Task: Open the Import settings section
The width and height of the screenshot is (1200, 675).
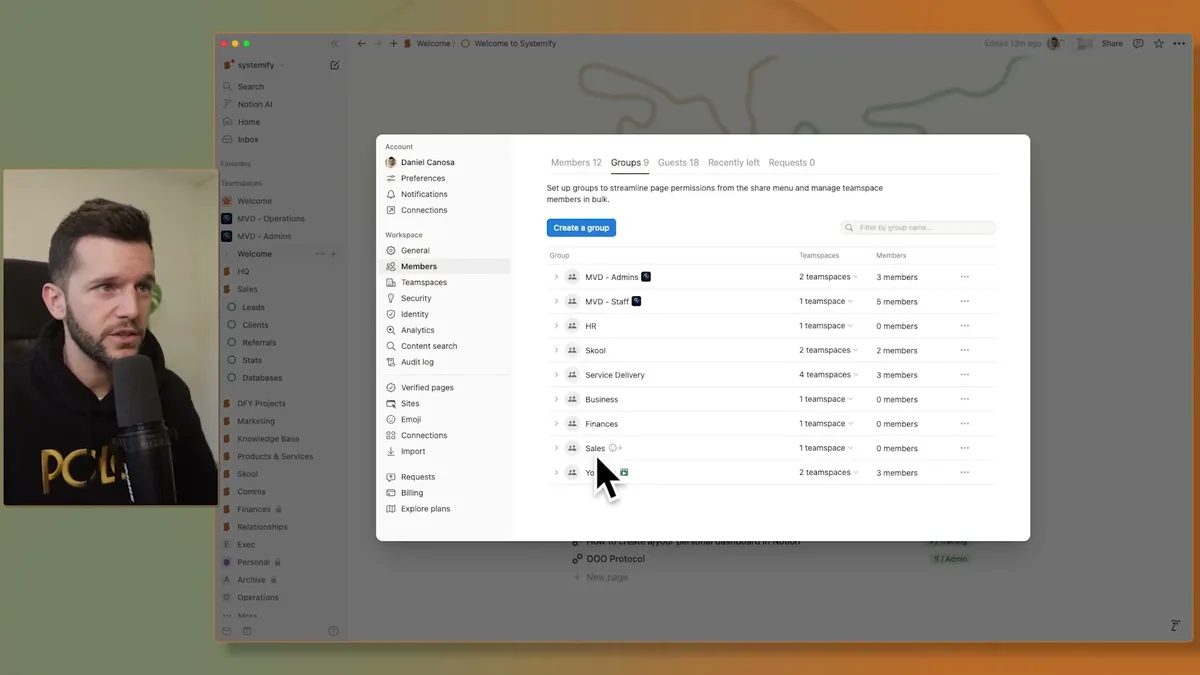Action: [x=415, y=451]
